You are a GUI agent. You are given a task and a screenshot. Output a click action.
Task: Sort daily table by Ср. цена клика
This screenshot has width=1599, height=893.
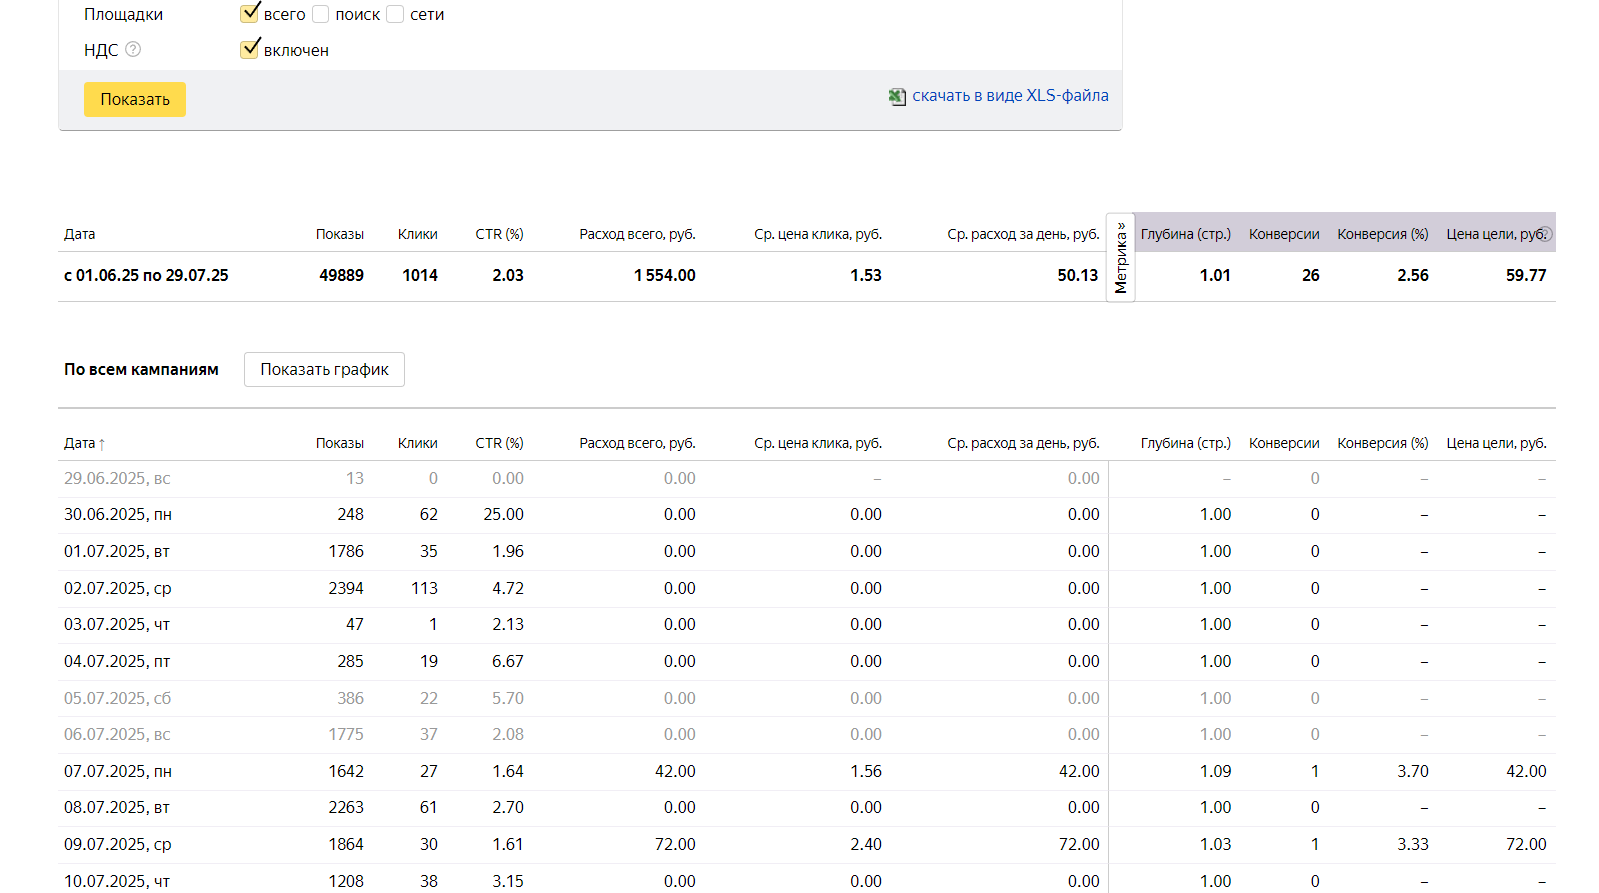(817, 443)
